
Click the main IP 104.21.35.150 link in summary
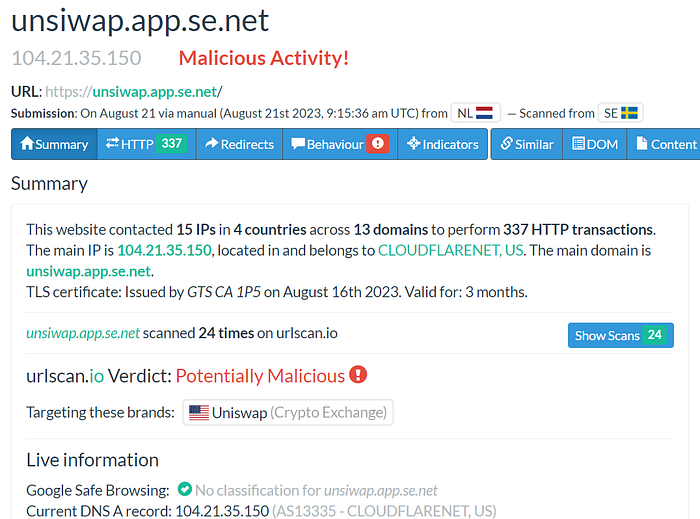point(164,250)
